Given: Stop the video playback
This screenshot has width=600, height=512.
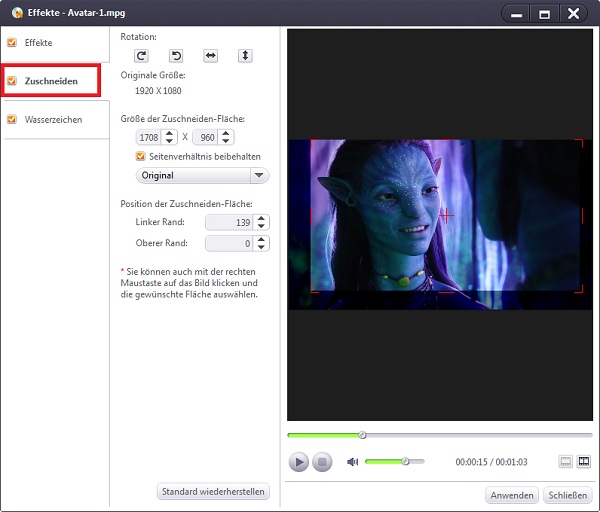Looking at the screenshot, I should (322, 462).
